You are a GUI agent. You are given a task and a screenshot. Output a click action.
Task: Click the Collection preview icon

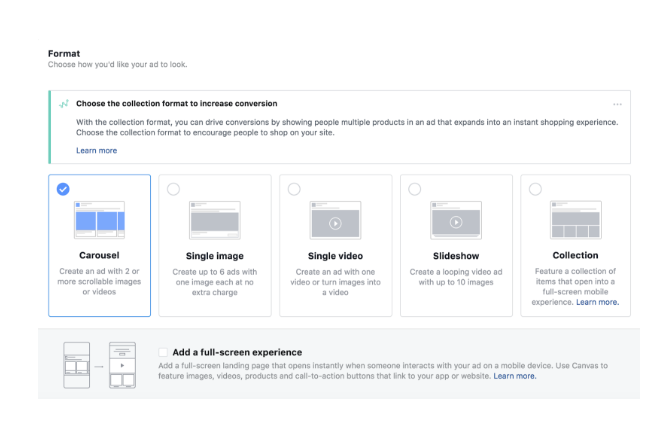coord(575,220)
